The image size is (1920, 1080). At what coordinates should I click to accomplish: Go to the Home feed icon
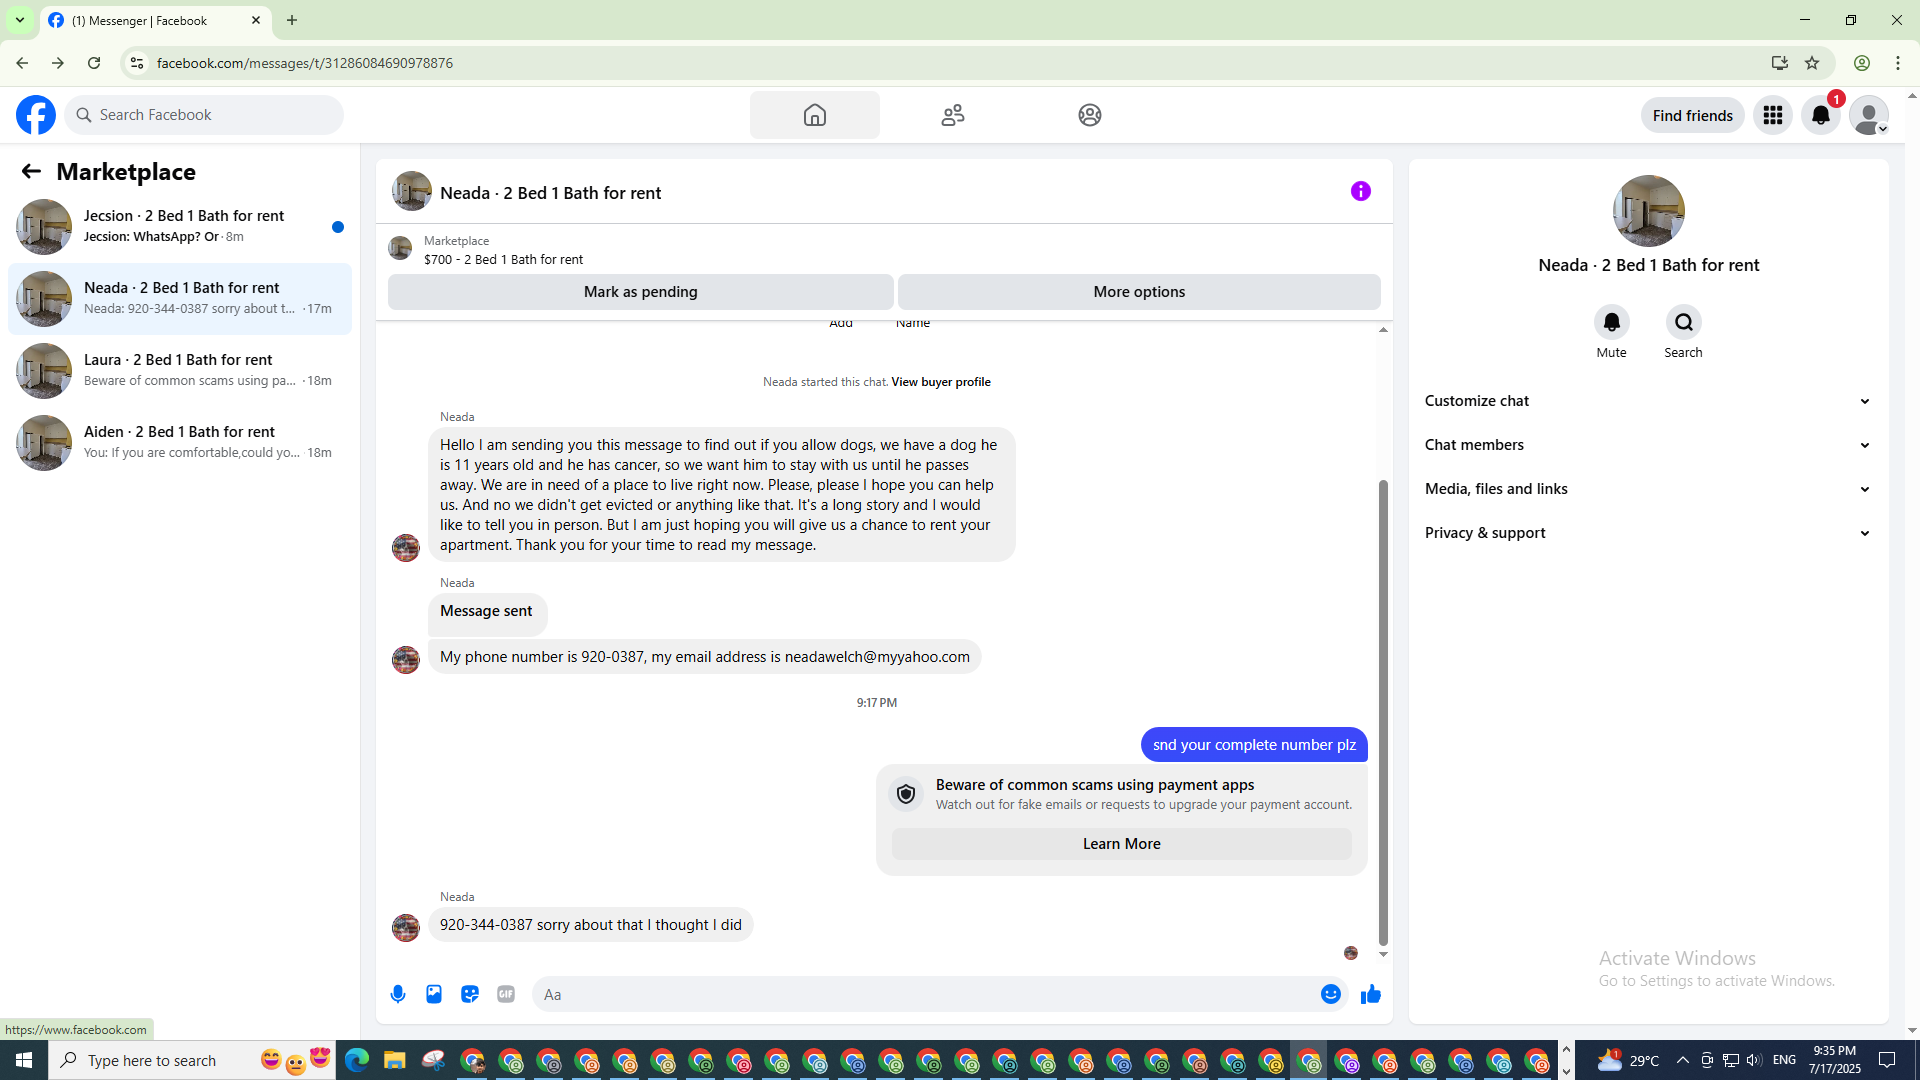pos(815,115)
